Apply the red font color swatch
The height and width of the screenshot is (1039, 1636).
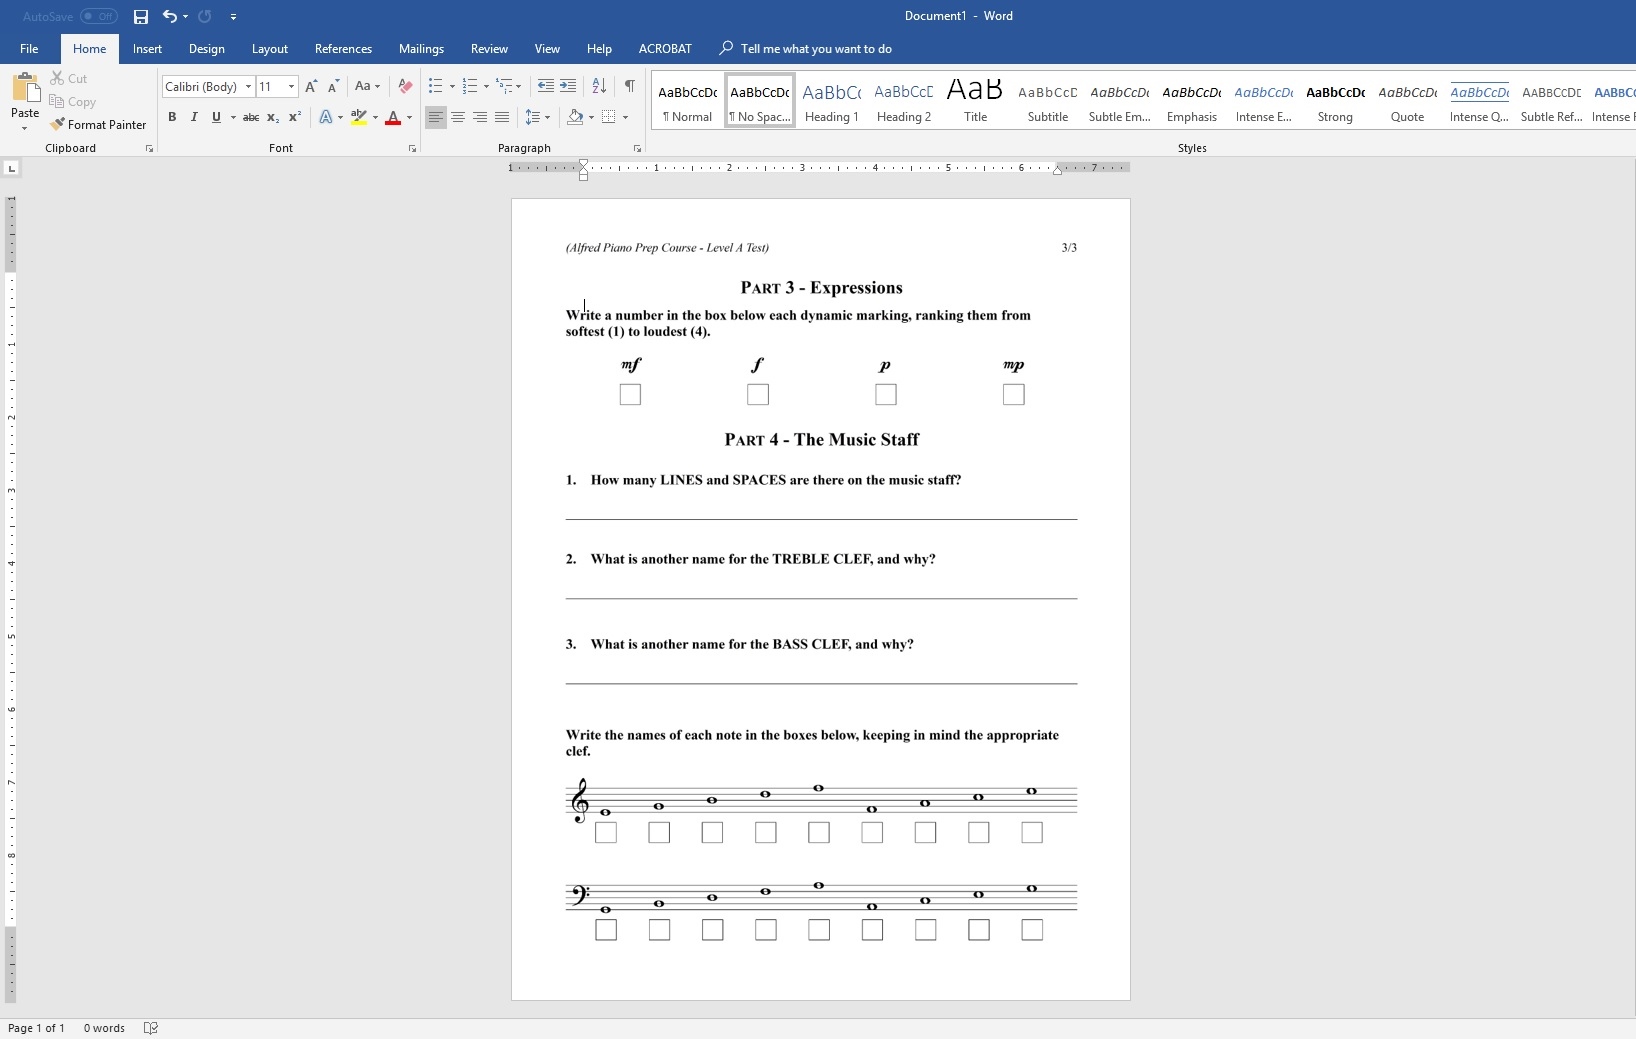point(393,117)
